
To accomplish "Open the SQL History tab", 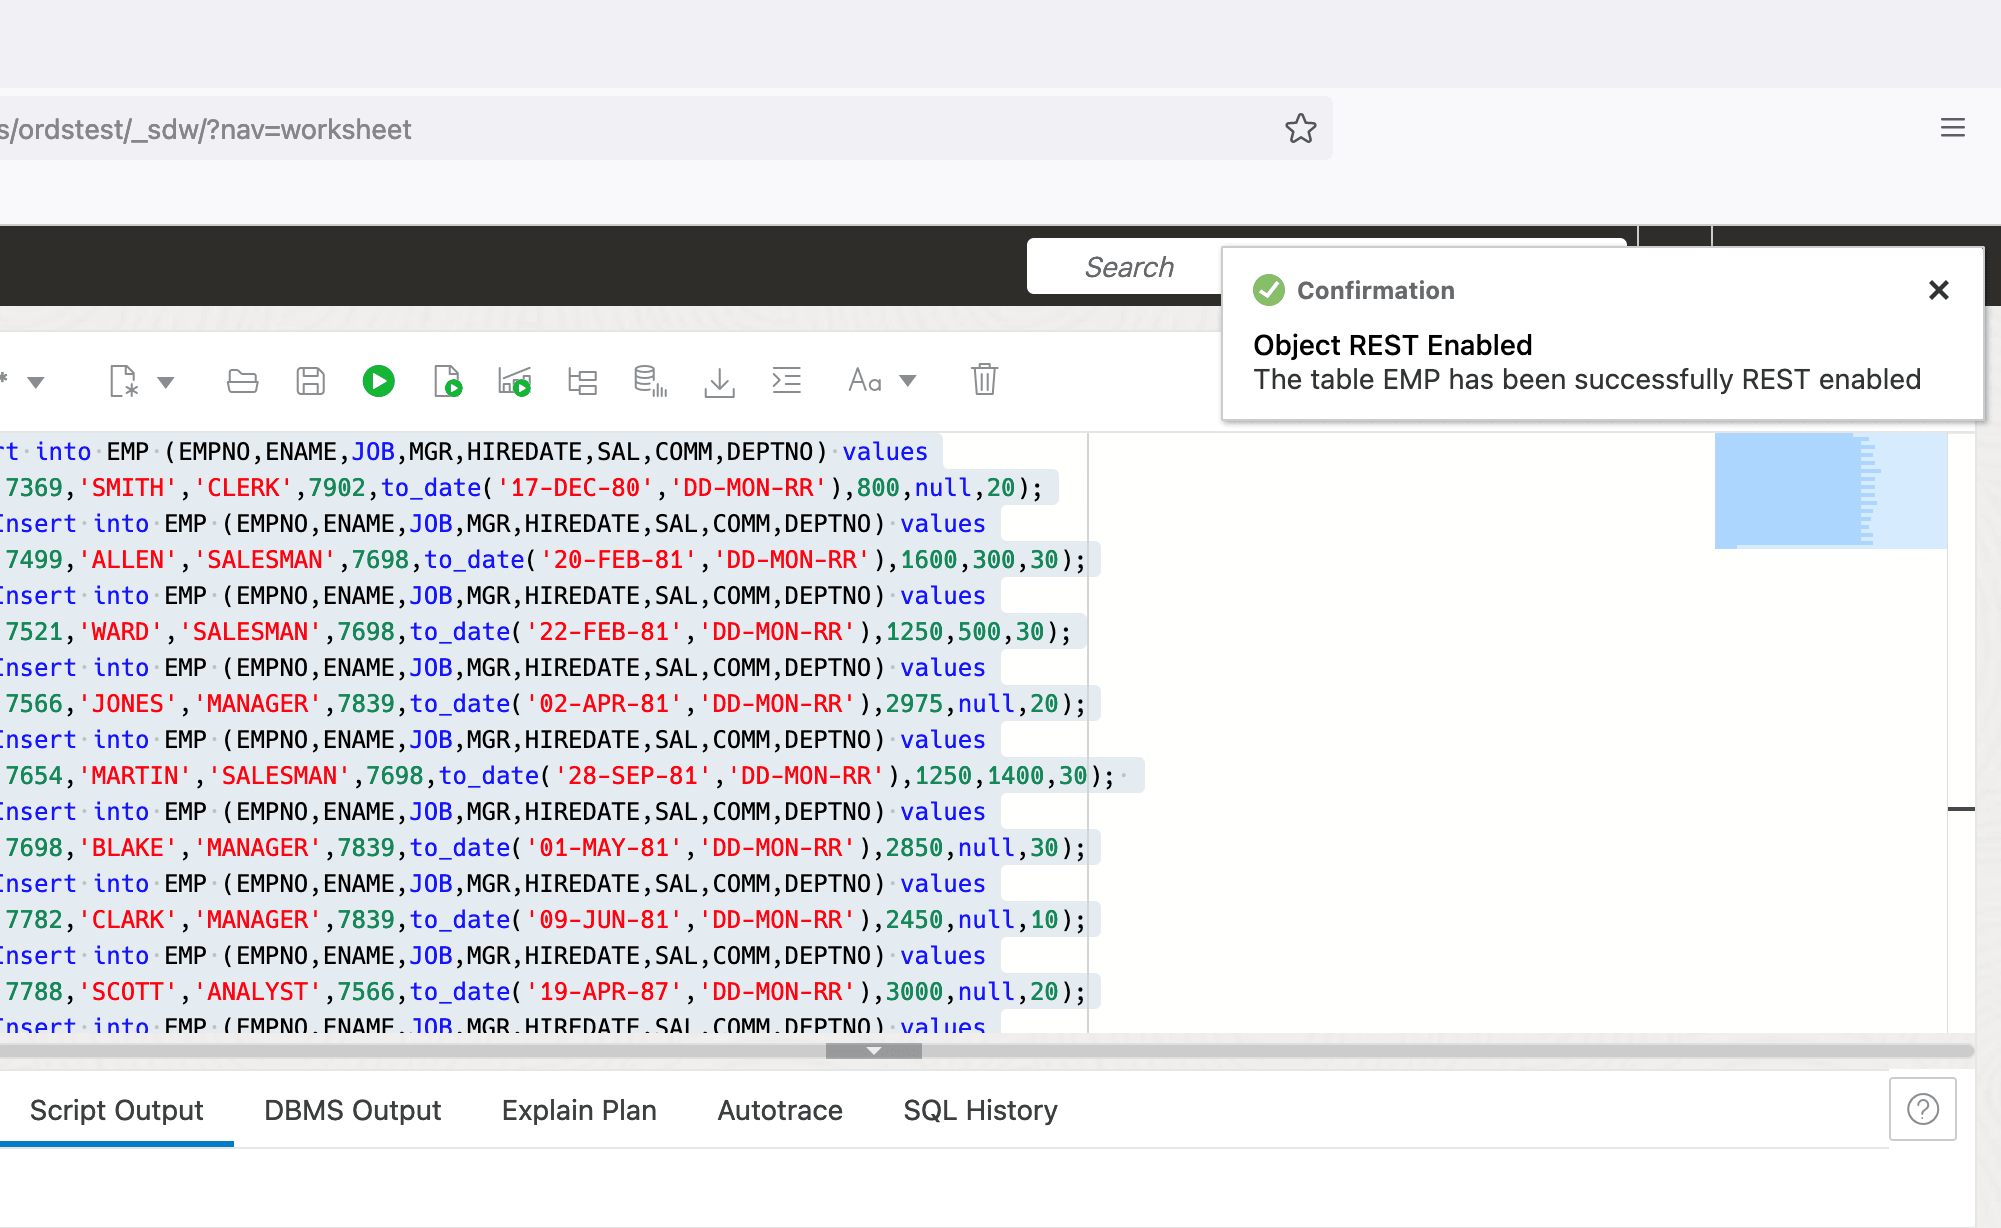I will pos(980,1110).
